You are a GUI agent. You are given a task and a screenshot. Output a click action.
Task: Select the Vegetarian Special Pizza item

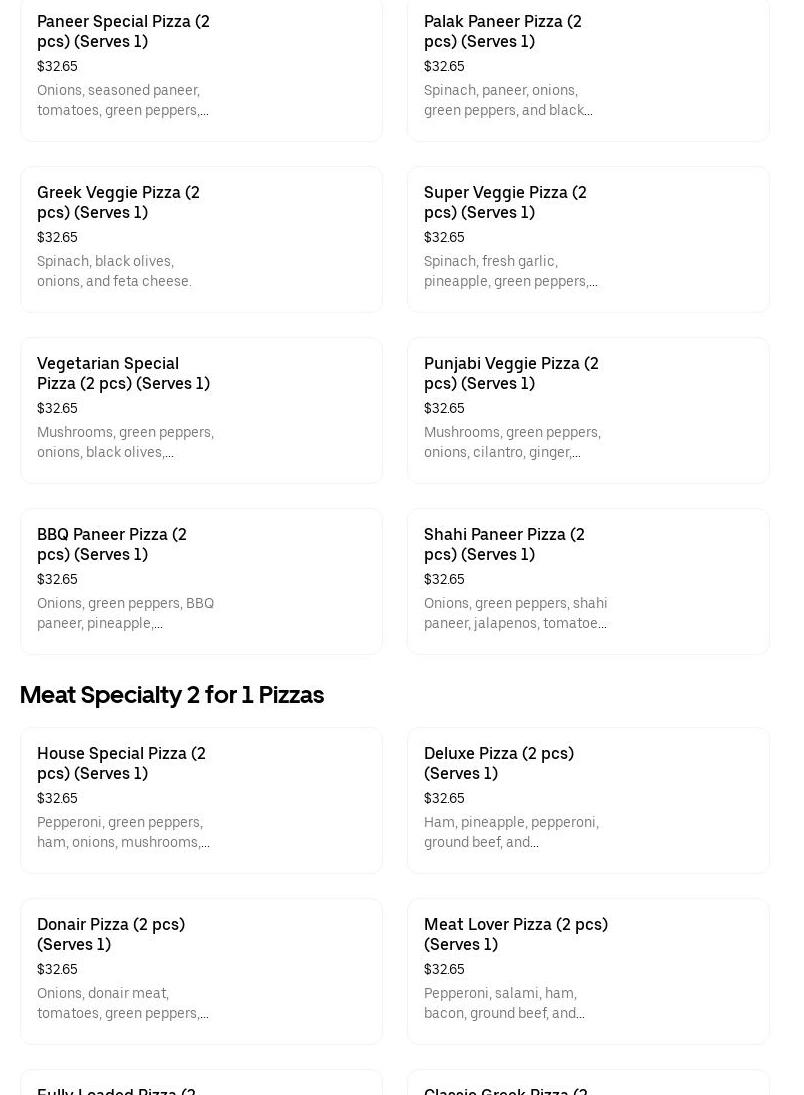(201, 410)
